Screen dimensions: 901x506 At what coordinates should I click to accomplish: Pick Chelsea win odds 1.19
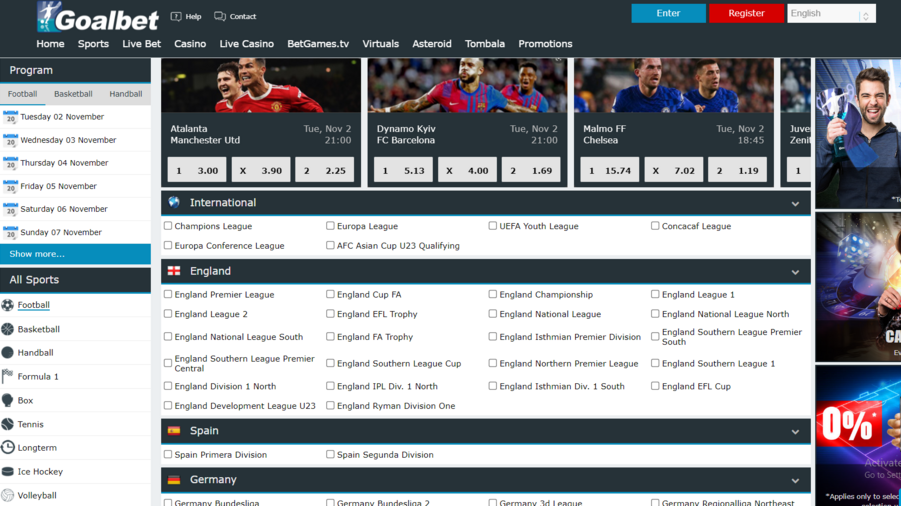[737, 171]
